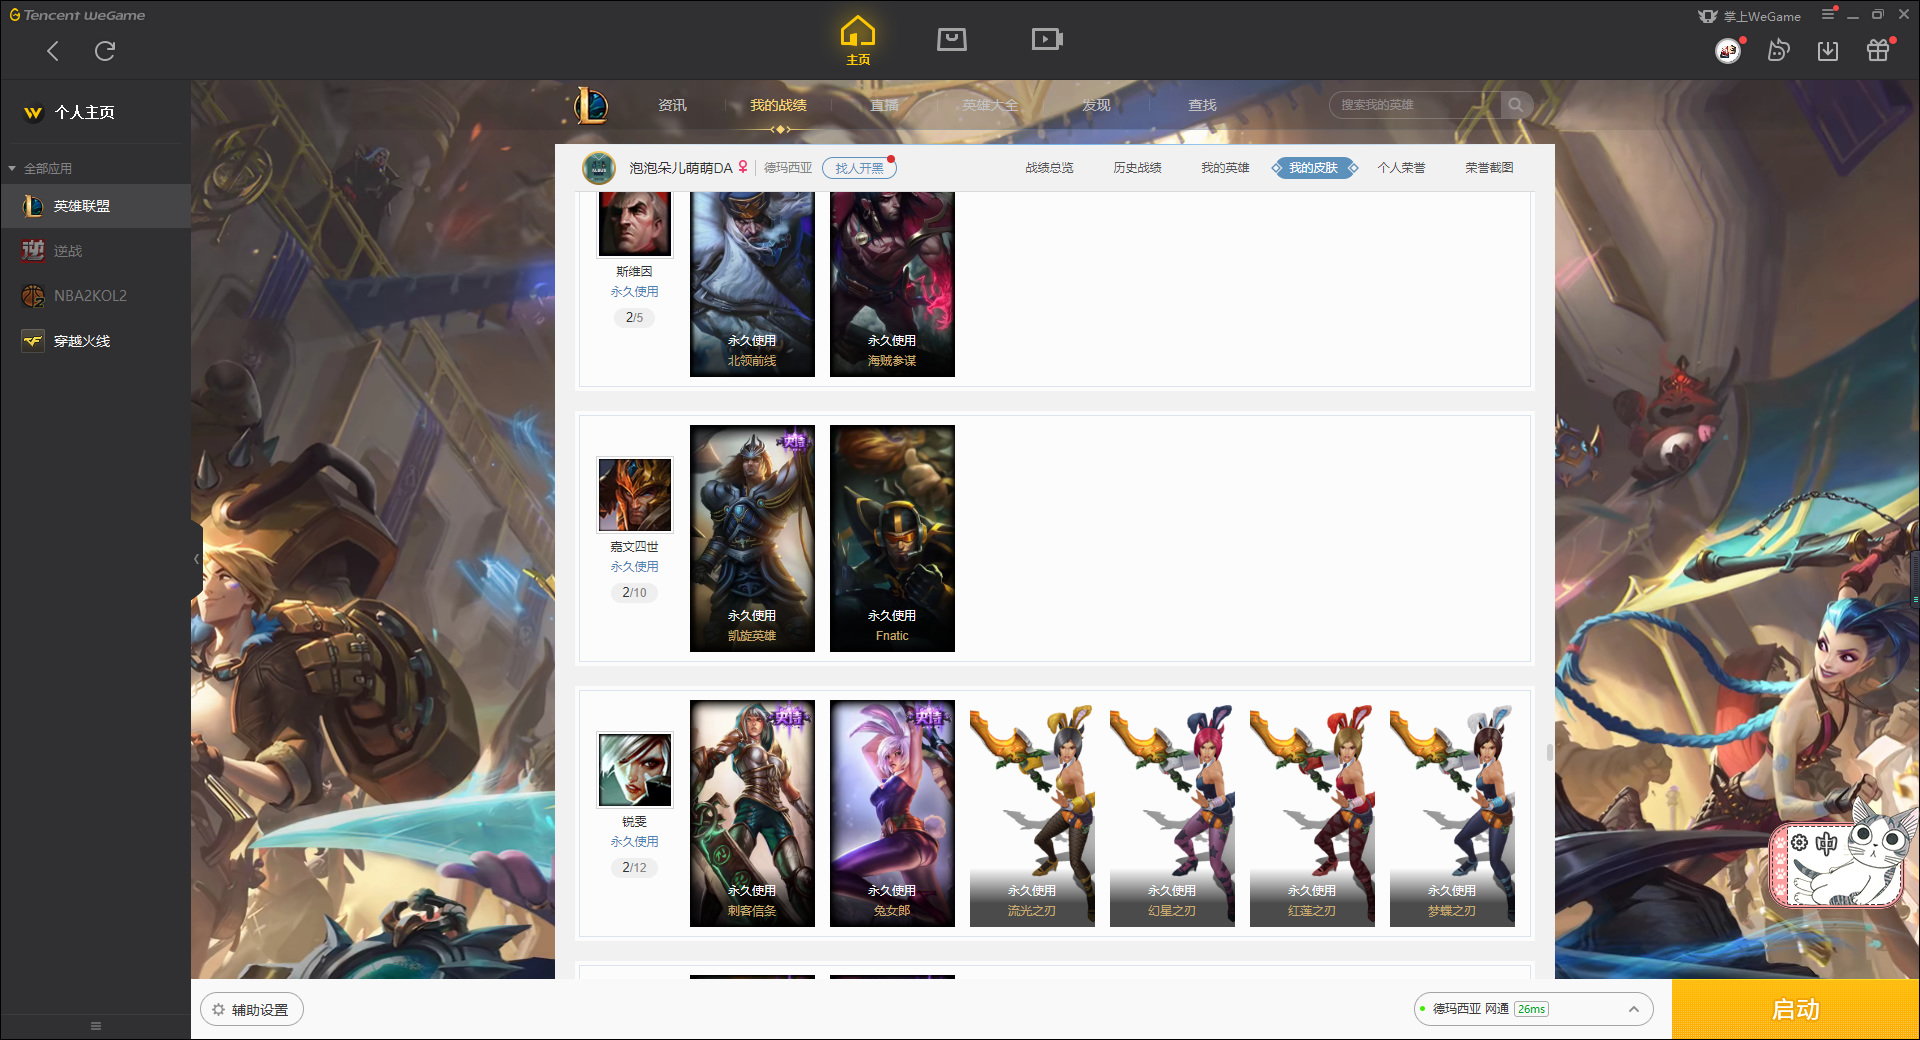Image resolution: width=1920 pixels, height=1040 pixels.
Task: Open the 发现 tab
Action: click(x=1096, y=105)
